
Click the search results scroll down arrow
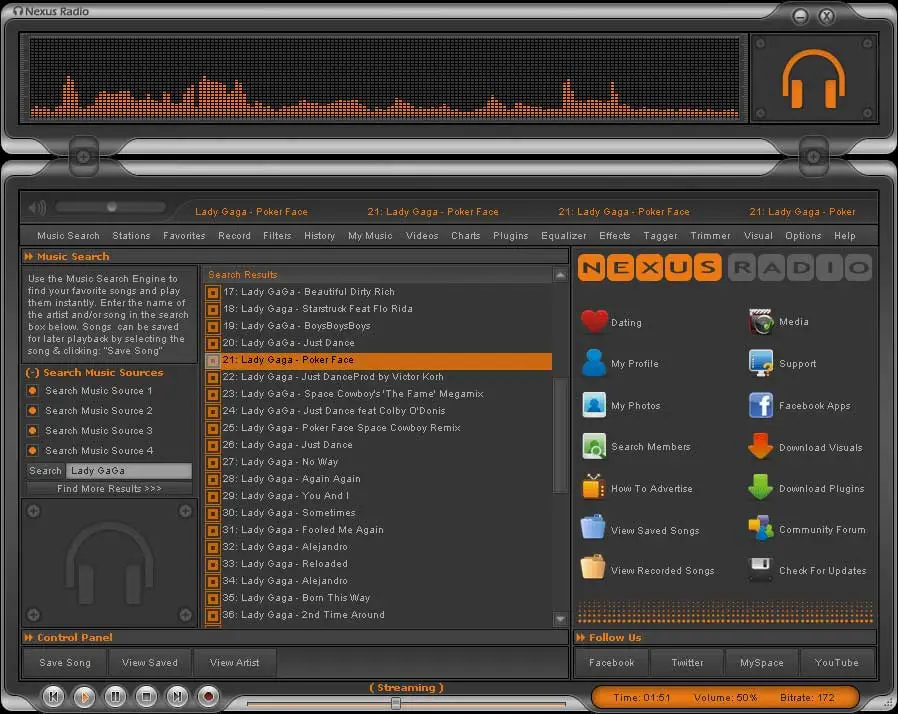coord(560,618)
